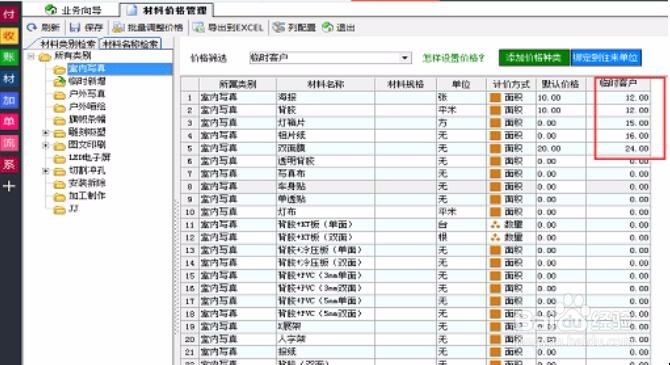Click the plus icon in sidebar
This screenshot has height=365, width=670.
click(9, 186)
